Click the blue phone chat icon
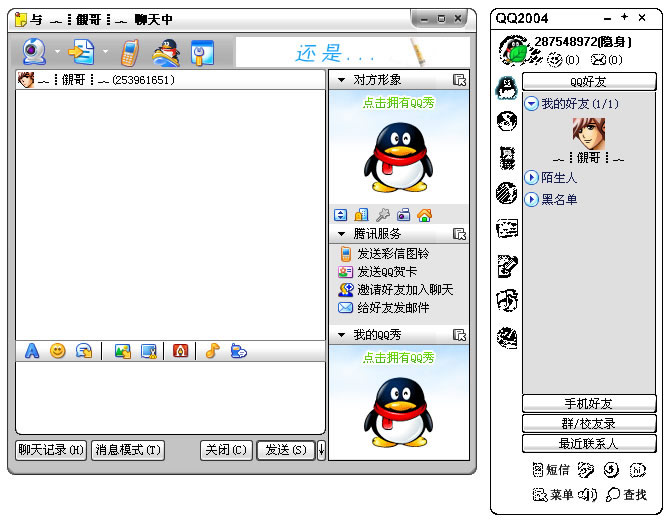The height and width of the screenshot is (521, 671). [238, 351]
